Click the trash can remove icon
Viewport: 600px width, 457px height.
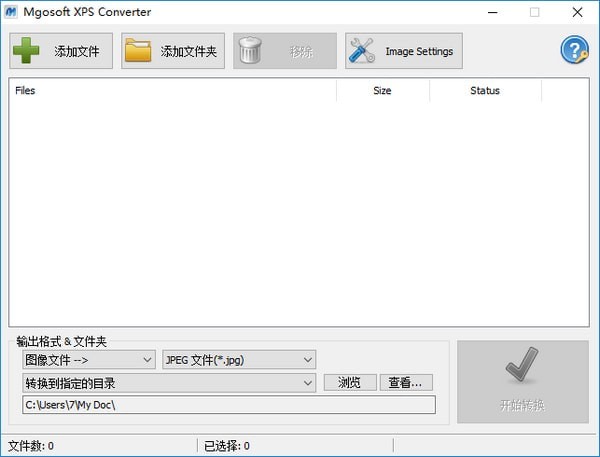coord(250,50)
